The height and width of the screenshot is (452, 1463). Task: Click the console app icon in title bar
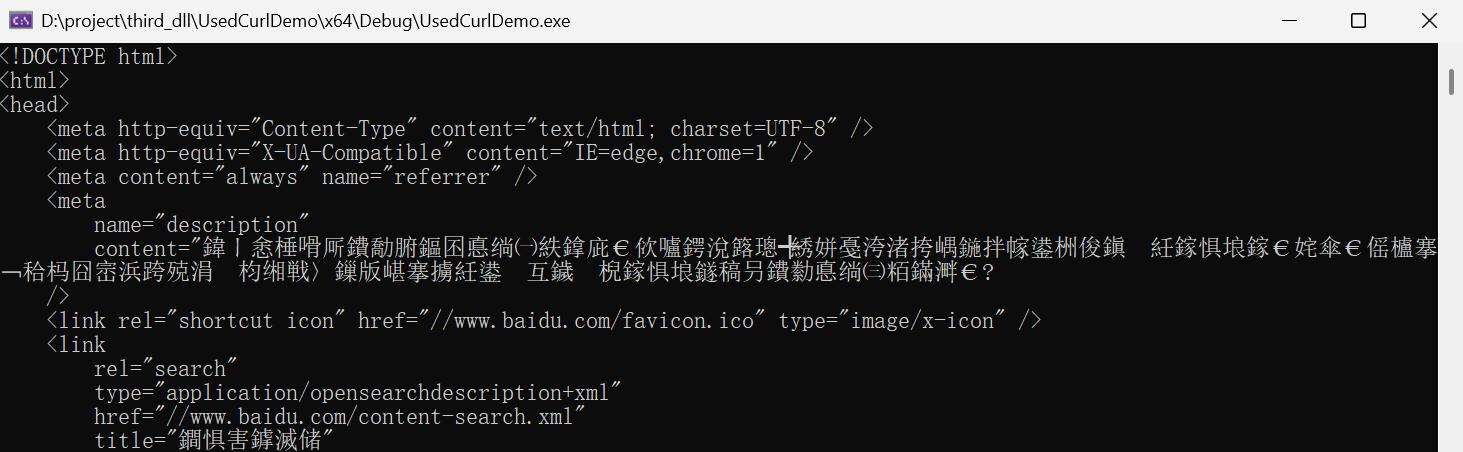coord(21,21)
